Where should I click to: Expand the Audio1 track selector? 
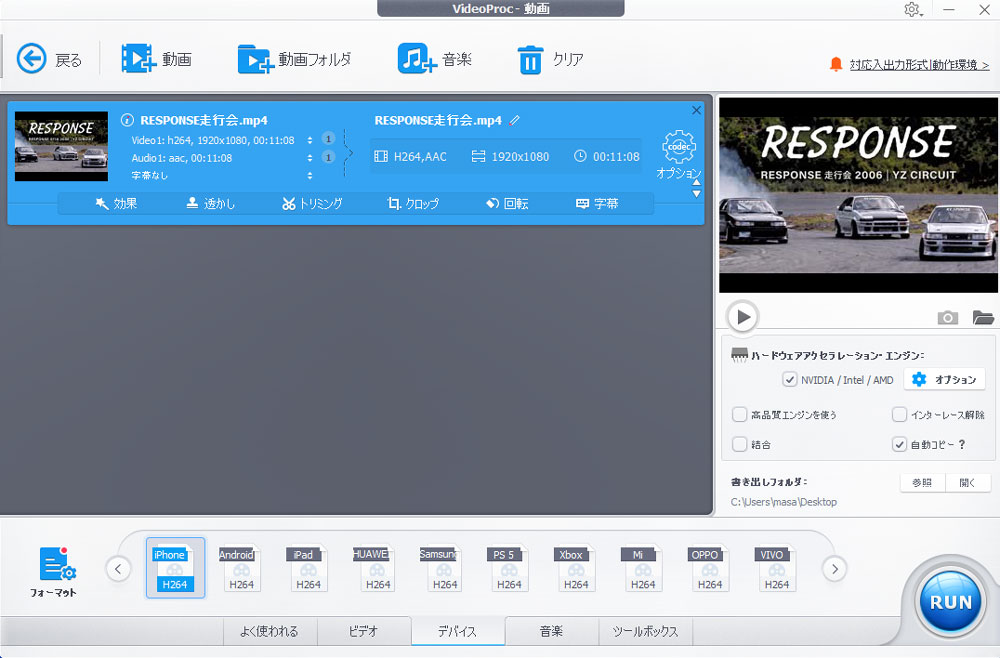coord(310,157)
